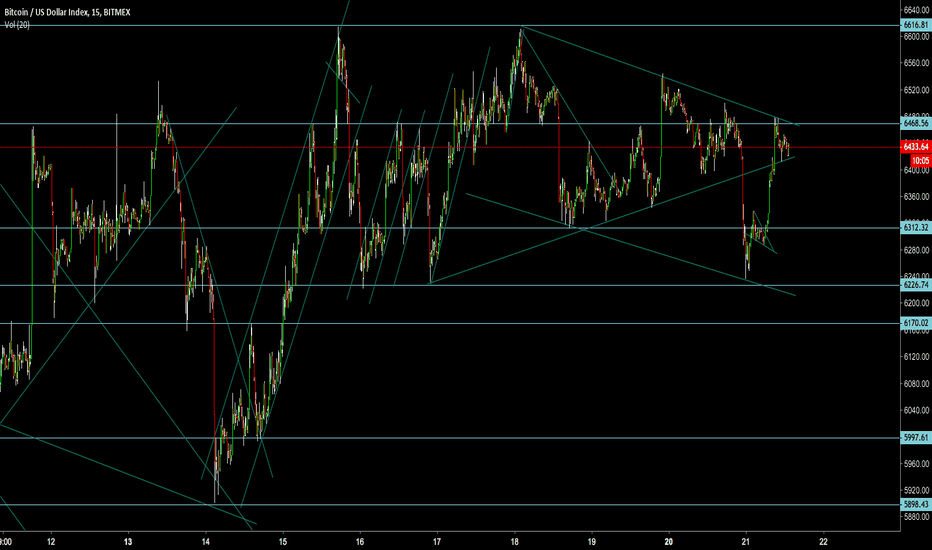
Task: Click the 5898.43 horizontal line price label
Action: coord(915,505)
